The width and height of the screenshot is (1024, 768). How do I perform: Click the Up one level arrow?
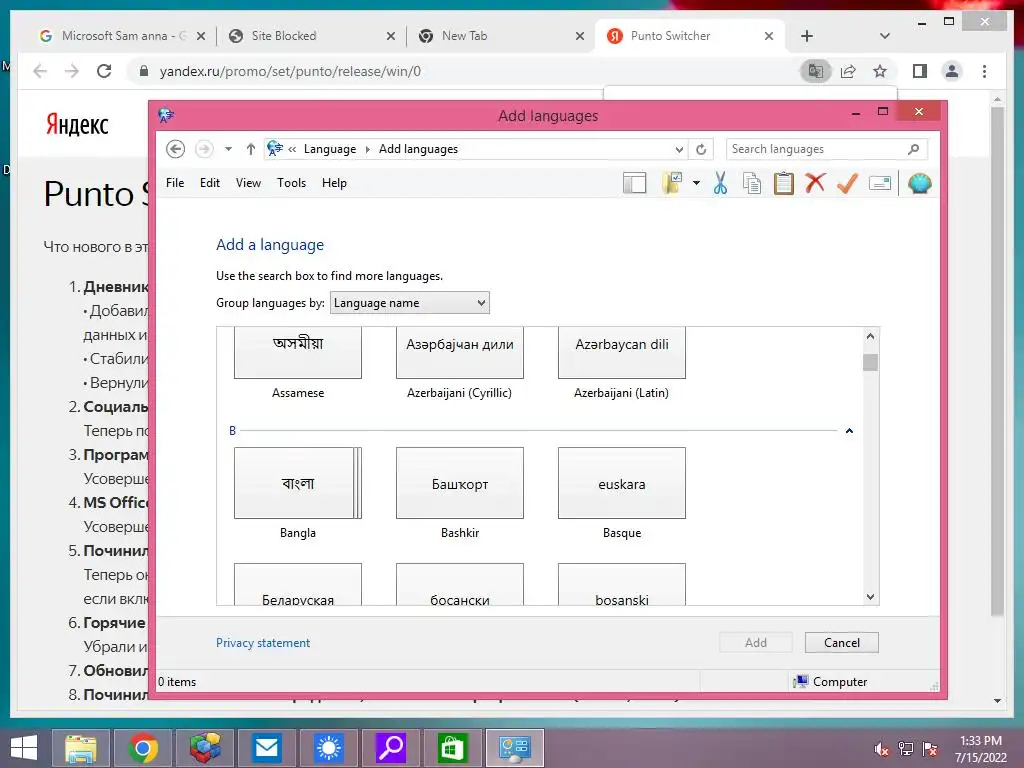(251, 149)
